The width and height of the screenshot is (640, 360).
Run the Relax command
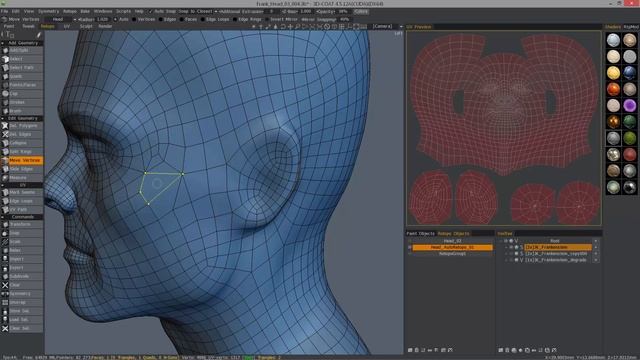(22, 250)
